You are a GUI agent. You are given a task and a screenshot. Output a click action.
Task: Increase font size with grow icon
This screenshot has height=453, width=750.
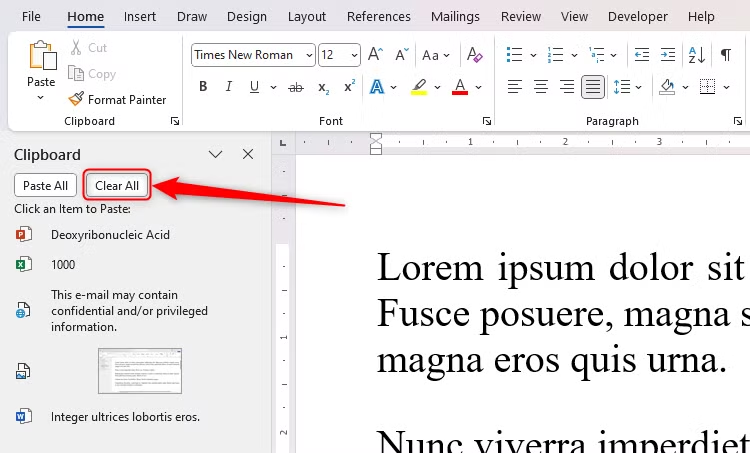click(x=375, y=54)
